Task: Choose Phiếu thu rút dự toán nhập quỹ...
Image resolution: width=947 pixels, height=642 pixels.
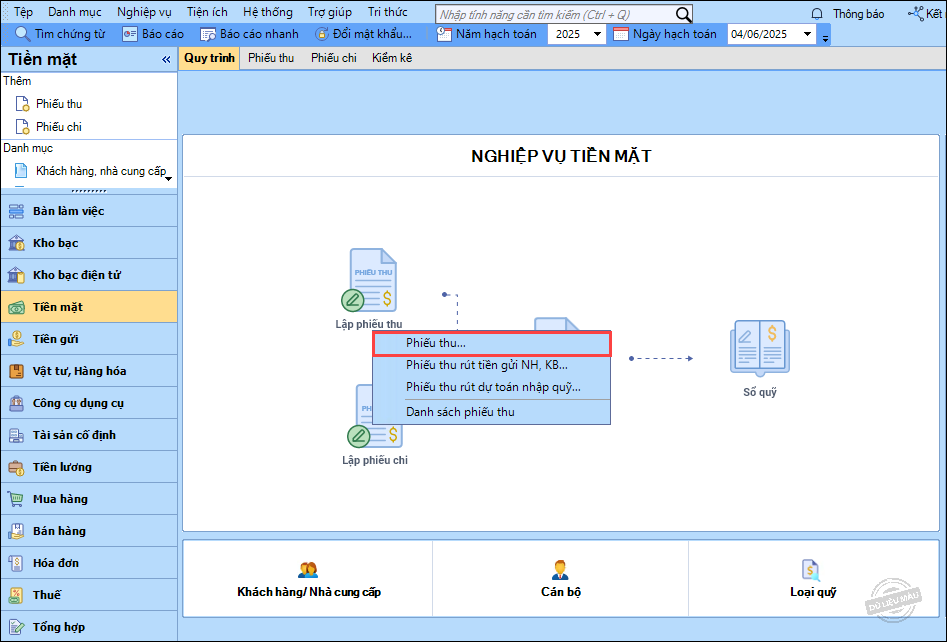Action: [x=492, y=387]
